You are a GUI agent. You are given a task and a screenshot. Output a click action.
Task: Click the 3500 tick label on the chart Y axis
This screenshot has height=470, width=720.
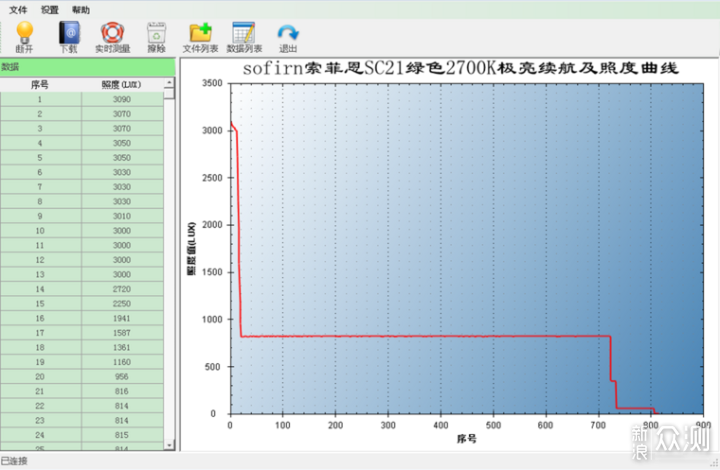click(x=212, y=83)
